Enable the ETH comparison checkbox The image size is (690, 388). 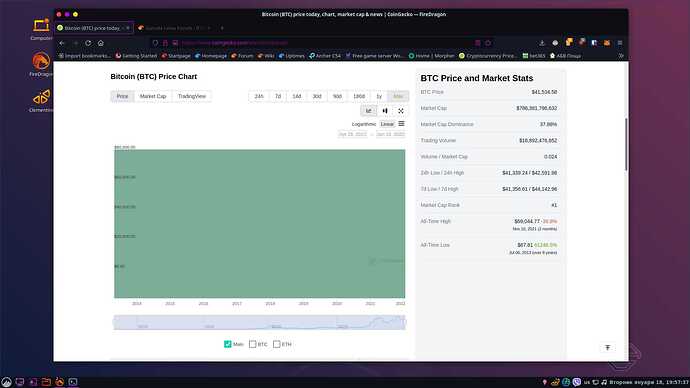tap(276, 344)
